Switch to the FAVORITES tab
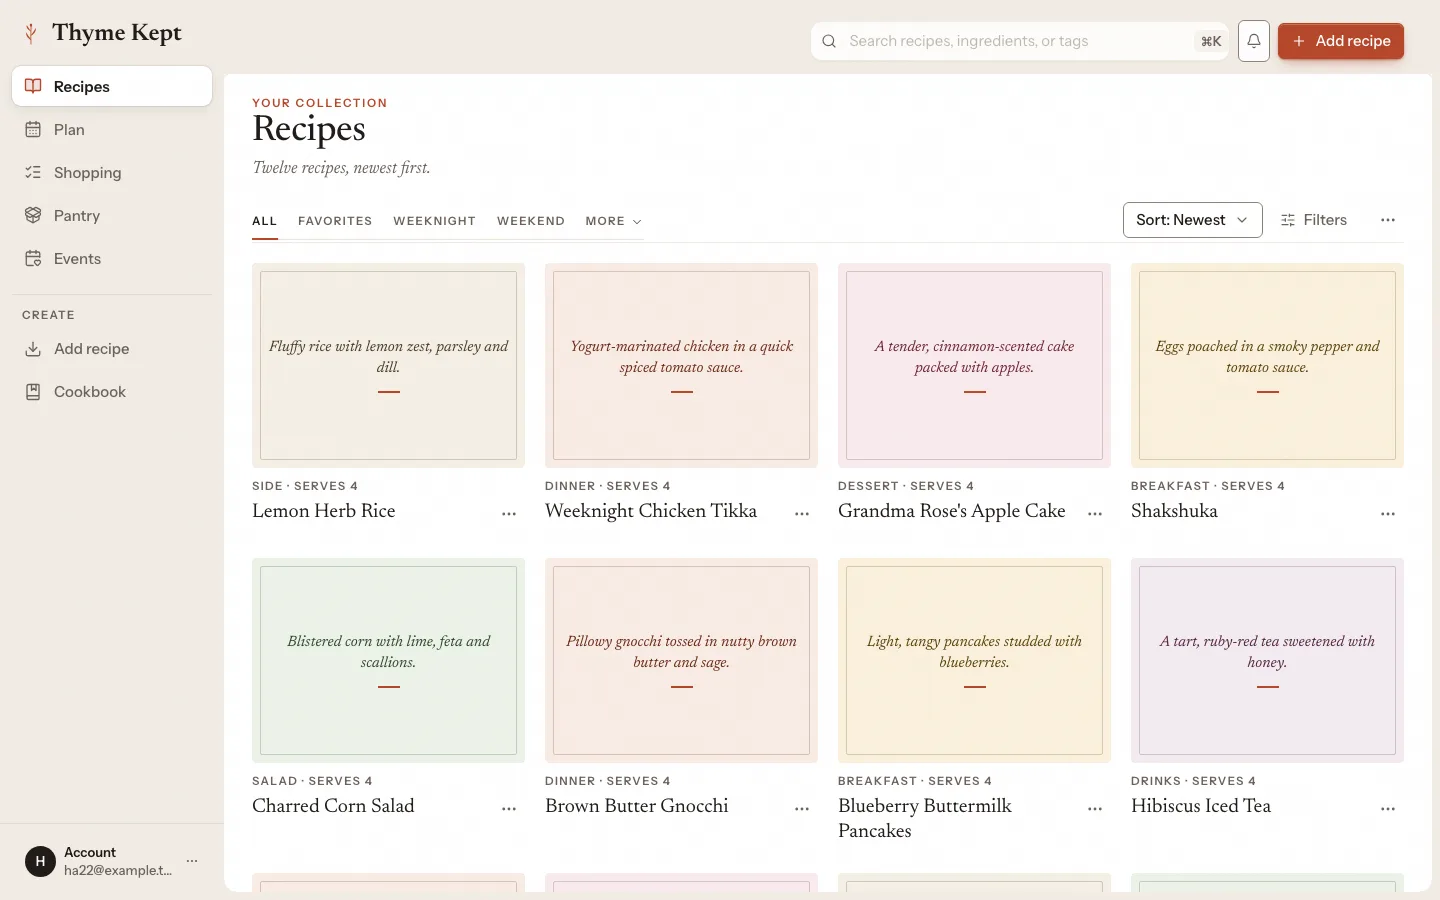Screen dimensions: 1440x900 pos(335,221)
